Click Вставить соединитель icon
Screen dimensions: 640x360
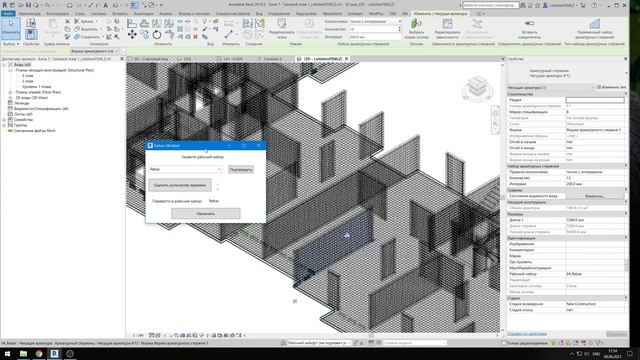(x=529, y=28)
